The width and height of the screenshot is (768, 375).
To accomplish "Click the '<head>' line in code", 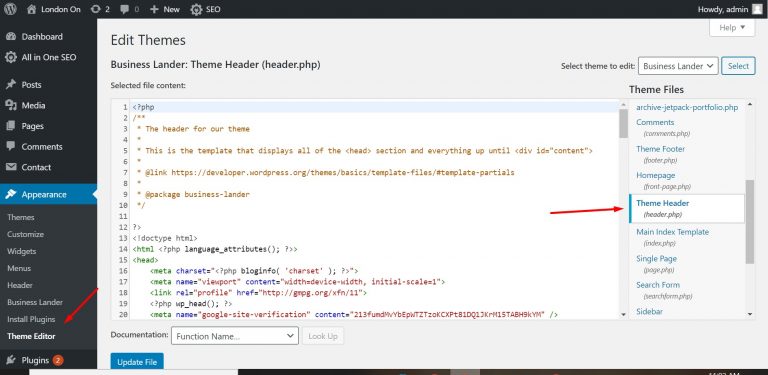I will pyautogui.click(x=145, y=260).
